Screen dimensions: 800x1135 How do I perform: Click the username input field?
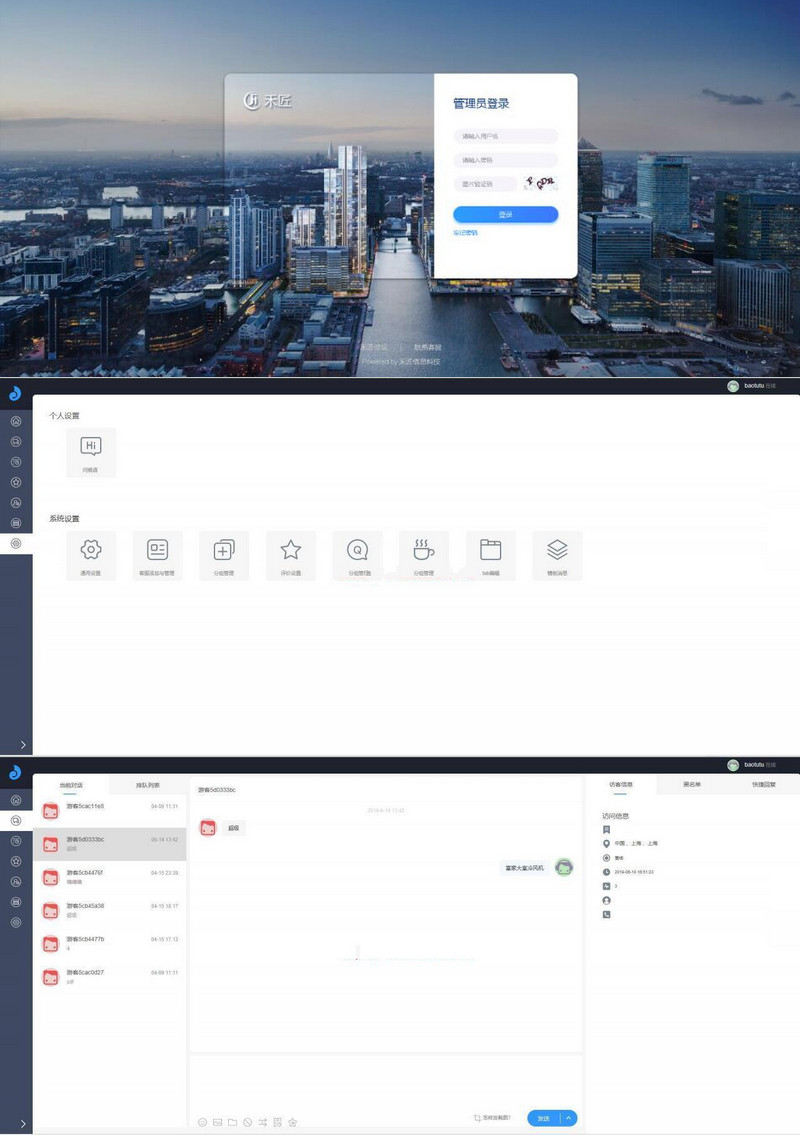[505, 136]
